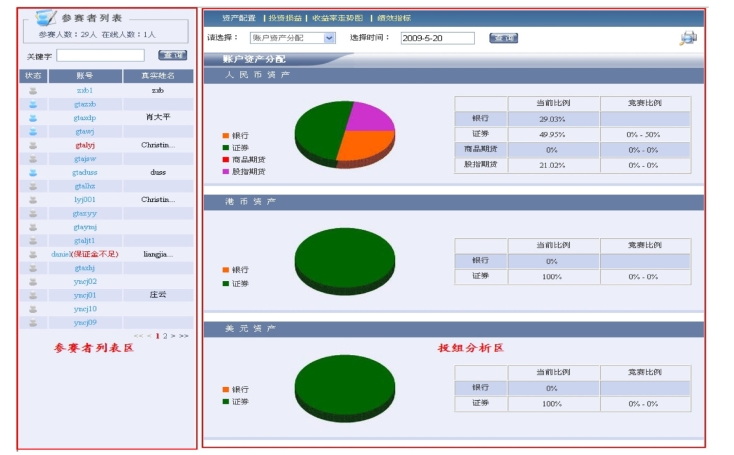Click the 美元资产 section header
The height and width of the screenshot is (455, 734).
tap(453, 329)
